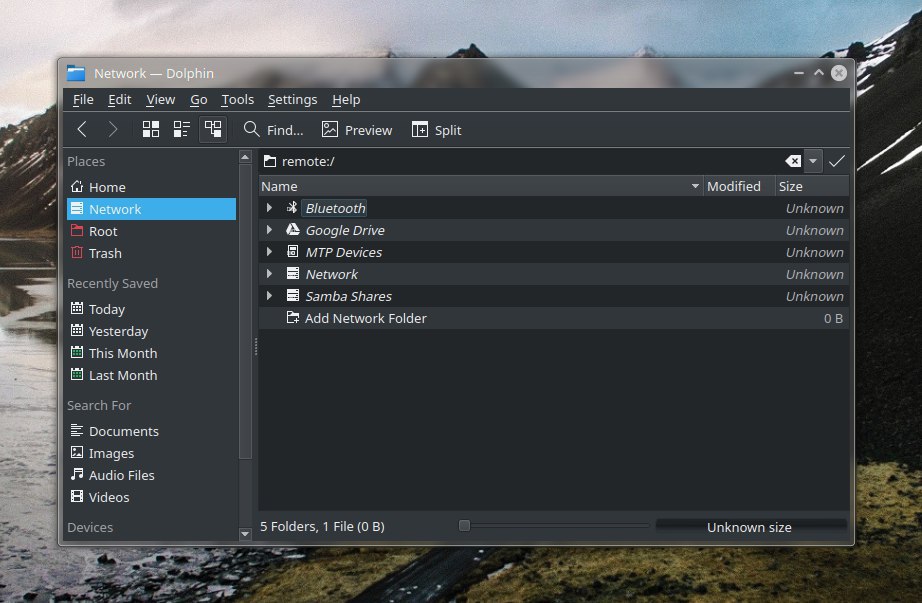Toggle Split view
This screenshot has width=922, height=603.
[x=436, y=129]
